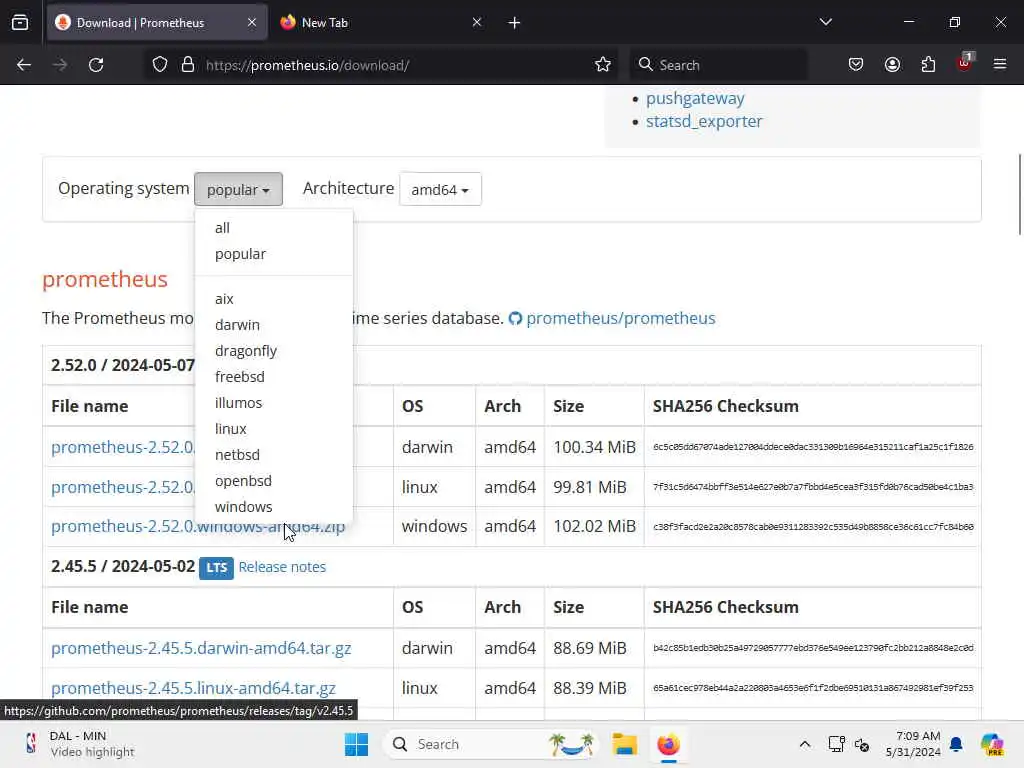The height and width of the screenshot is (768, 1024).
Task: Open Copilot preview icon in taskbar
Action: tap(992, 744)
